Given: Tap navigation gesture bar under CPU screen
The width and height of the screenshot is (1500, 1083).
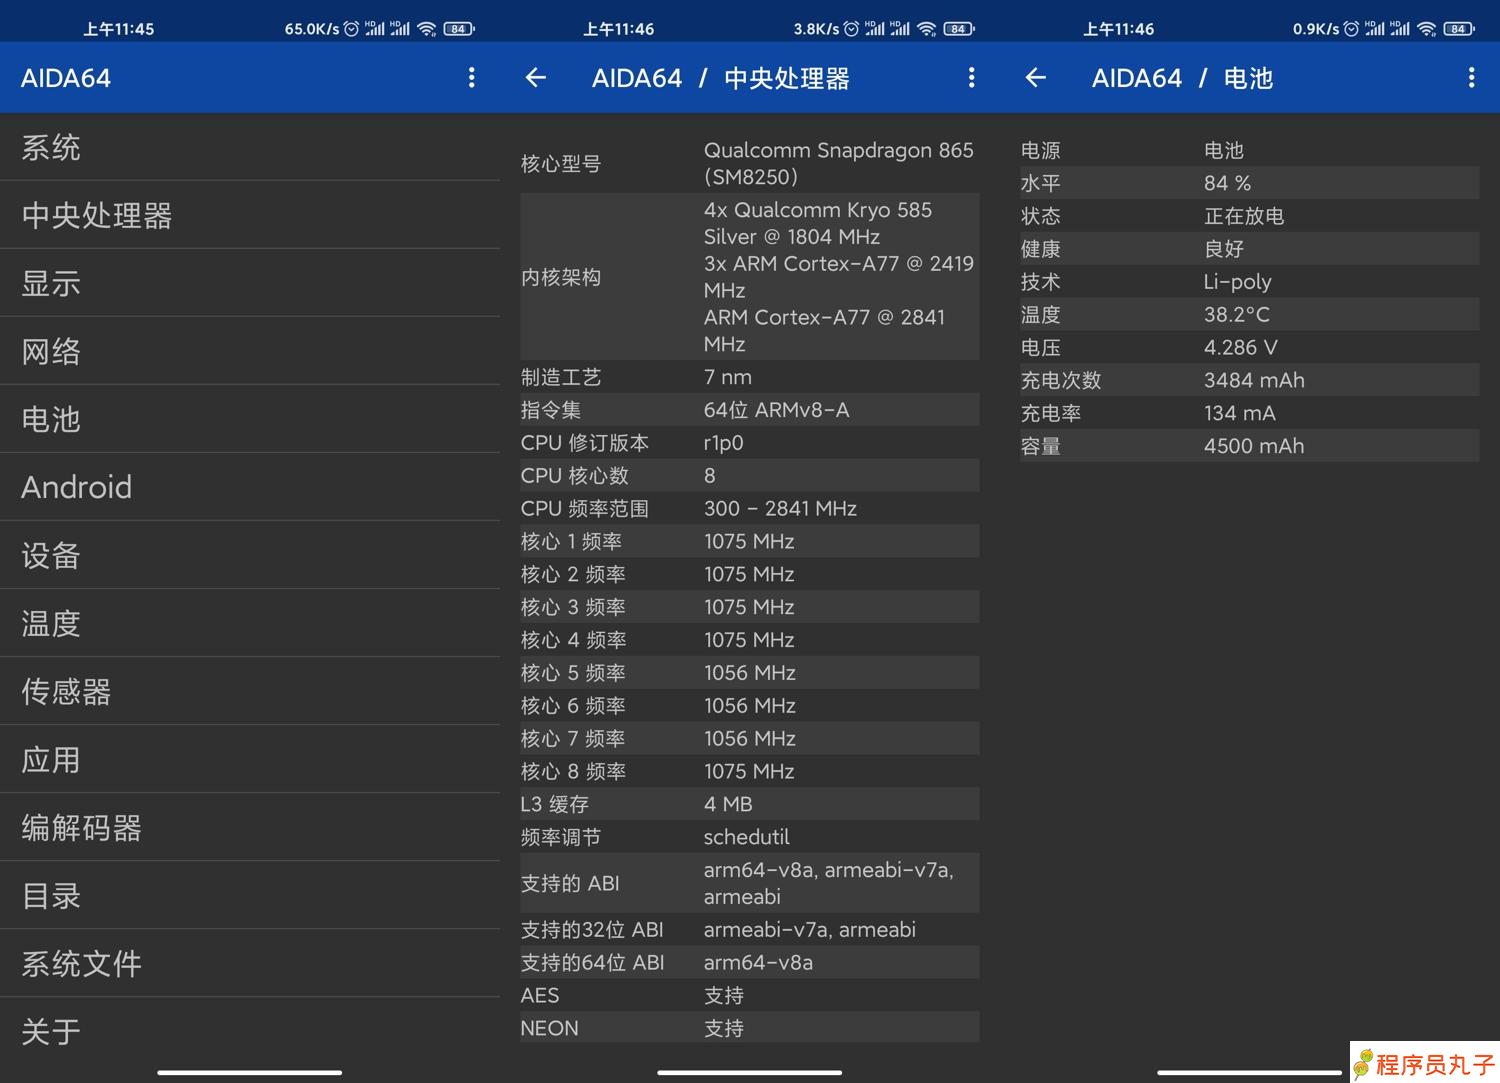Looking at the screenshot, I should [x=749, y=1072].
